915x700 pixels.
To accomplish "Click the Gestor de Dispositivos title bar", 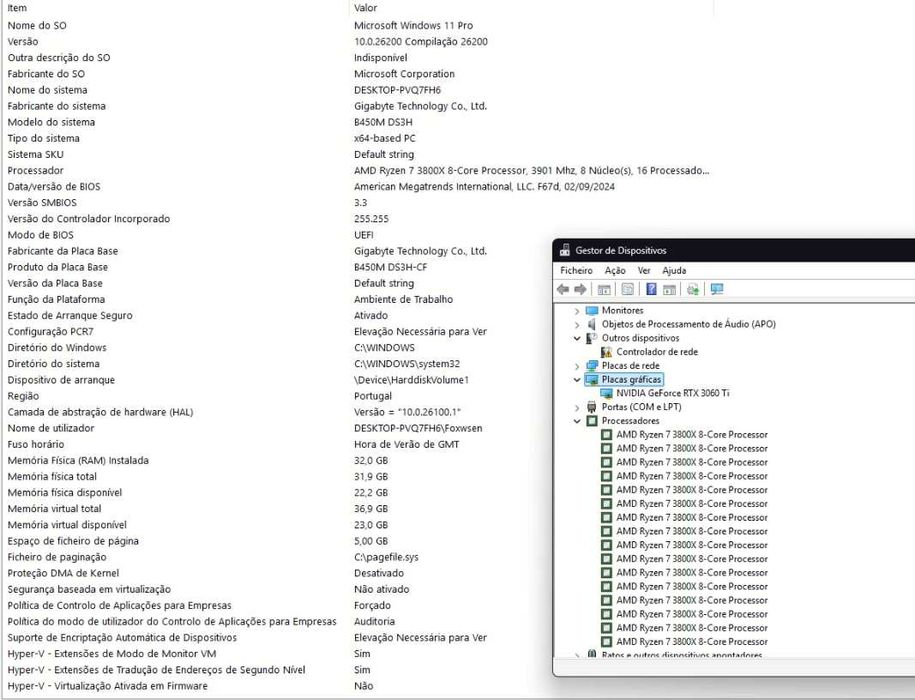I will (x=734, y=250).
